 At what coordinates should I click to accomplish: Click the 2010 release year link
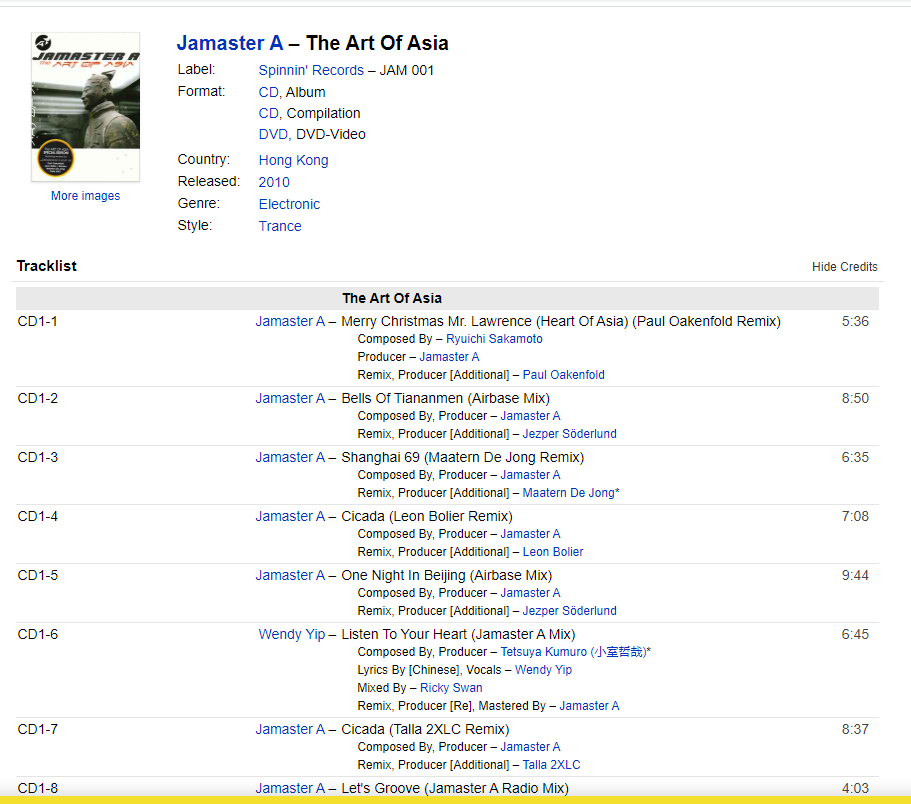coord(274,182)
